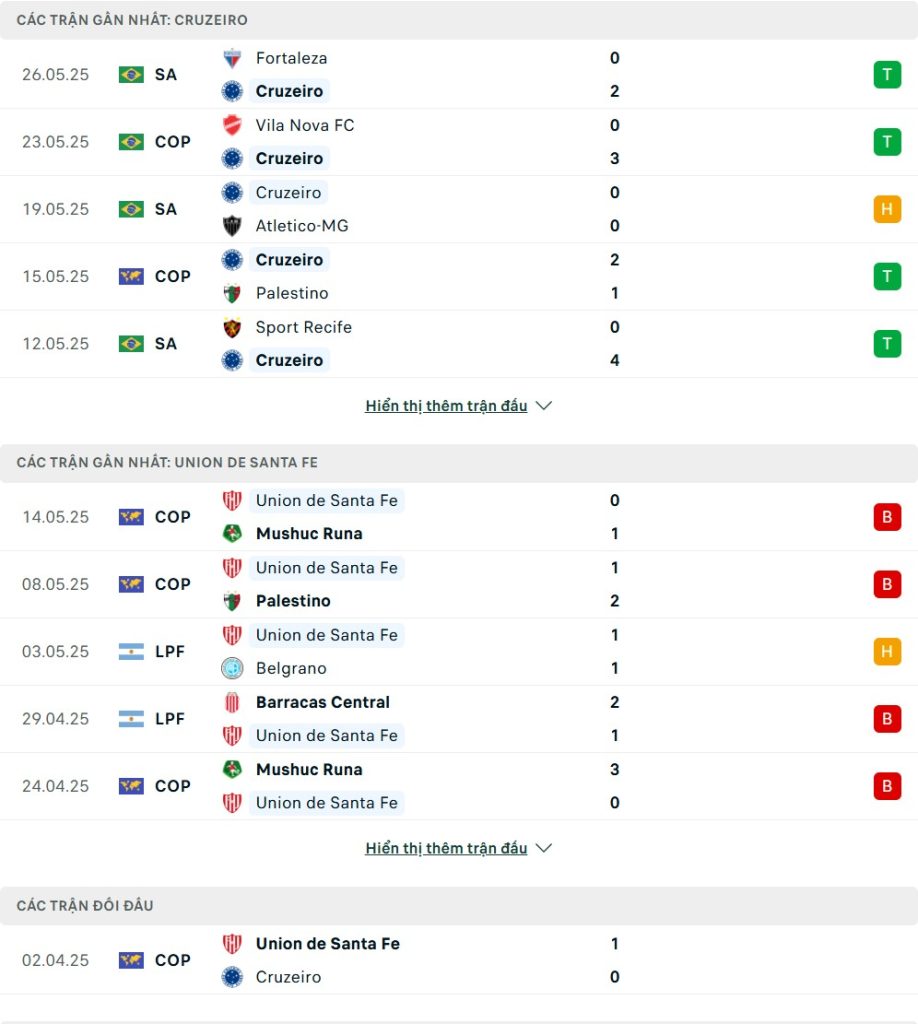The width and height of the screenshot is (918, 1024).
Task: Click the Belgrano club crest icon
Action: (232, 668)
